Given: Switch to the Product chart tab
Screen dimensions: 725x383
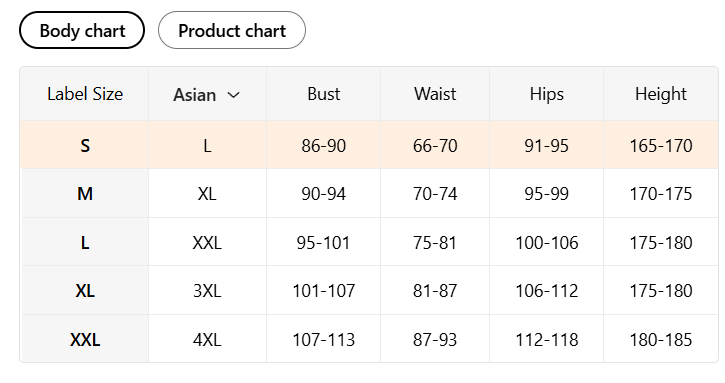Looking at the screenshot, I should [232, 31].
